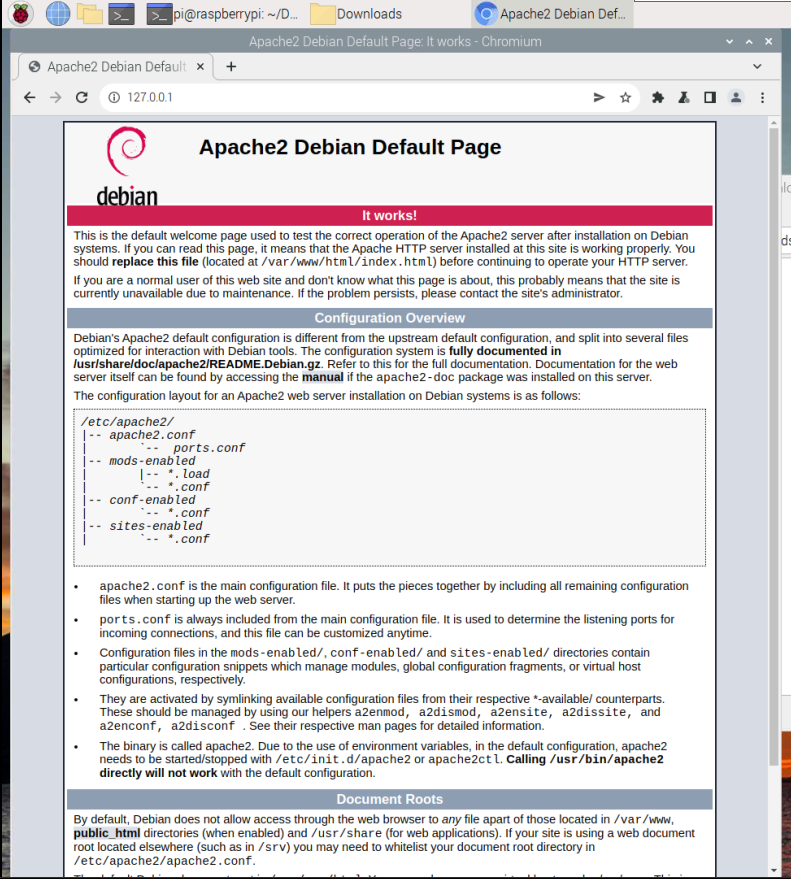Bookmark this page with star icon
Viewport: 791px width, 879px height.
pos(626,98)
